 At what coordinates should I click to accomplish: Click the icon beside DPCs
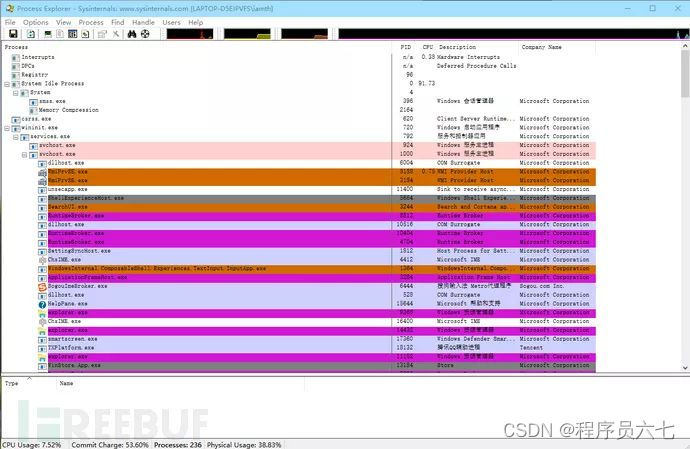16,66
